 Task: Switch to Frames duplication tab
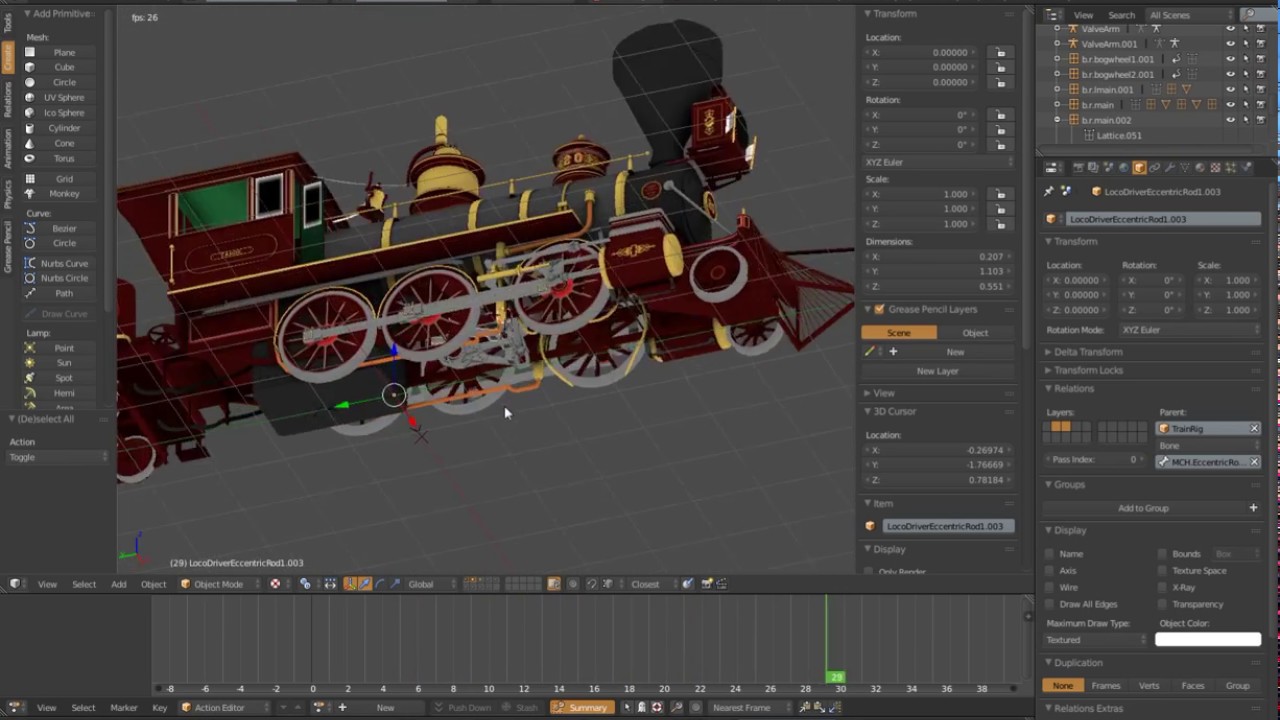(x=1106, y=686)
